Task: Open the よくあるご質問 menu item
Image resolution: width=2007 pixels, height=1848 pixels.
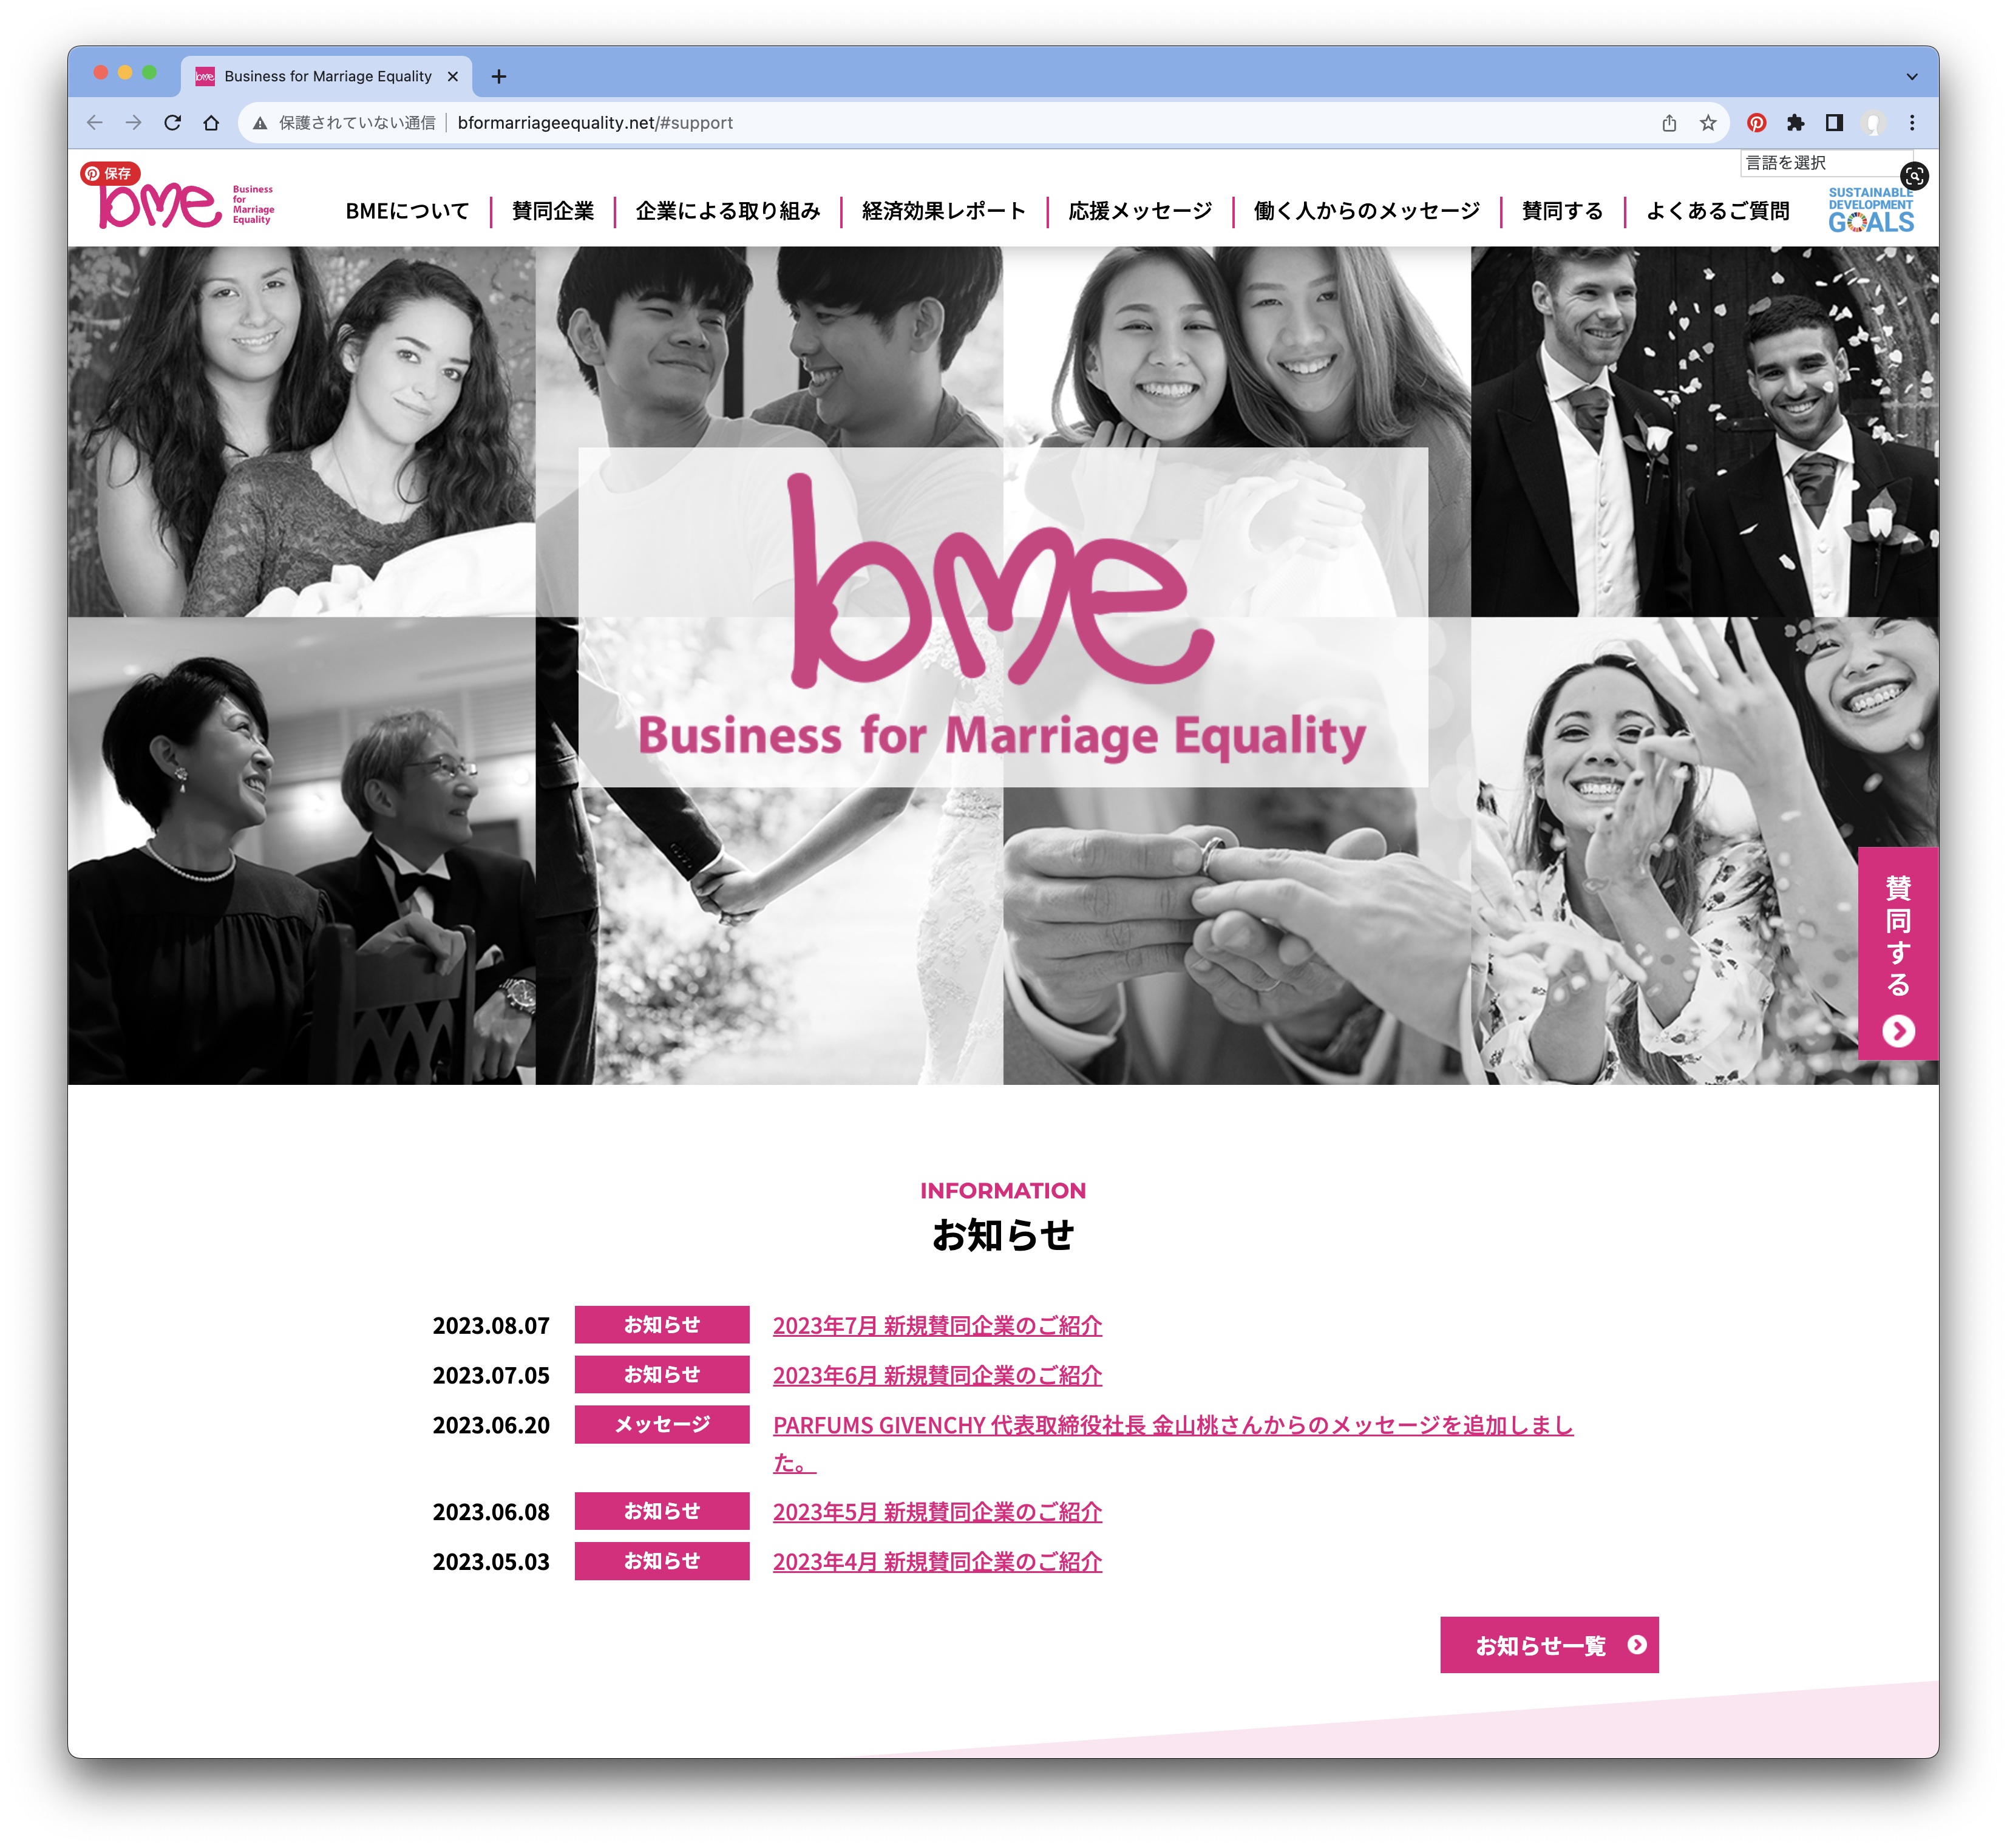Action: (1718, 211)
